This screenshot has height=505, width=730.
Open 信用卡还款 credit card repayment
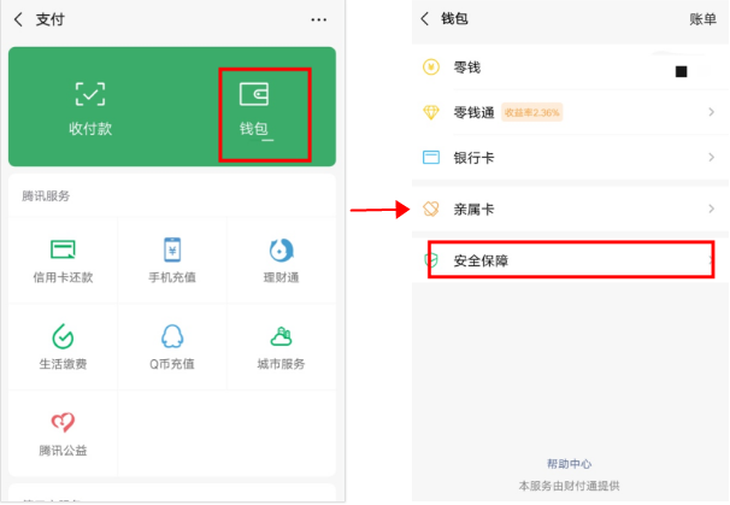tap(63, 260)
